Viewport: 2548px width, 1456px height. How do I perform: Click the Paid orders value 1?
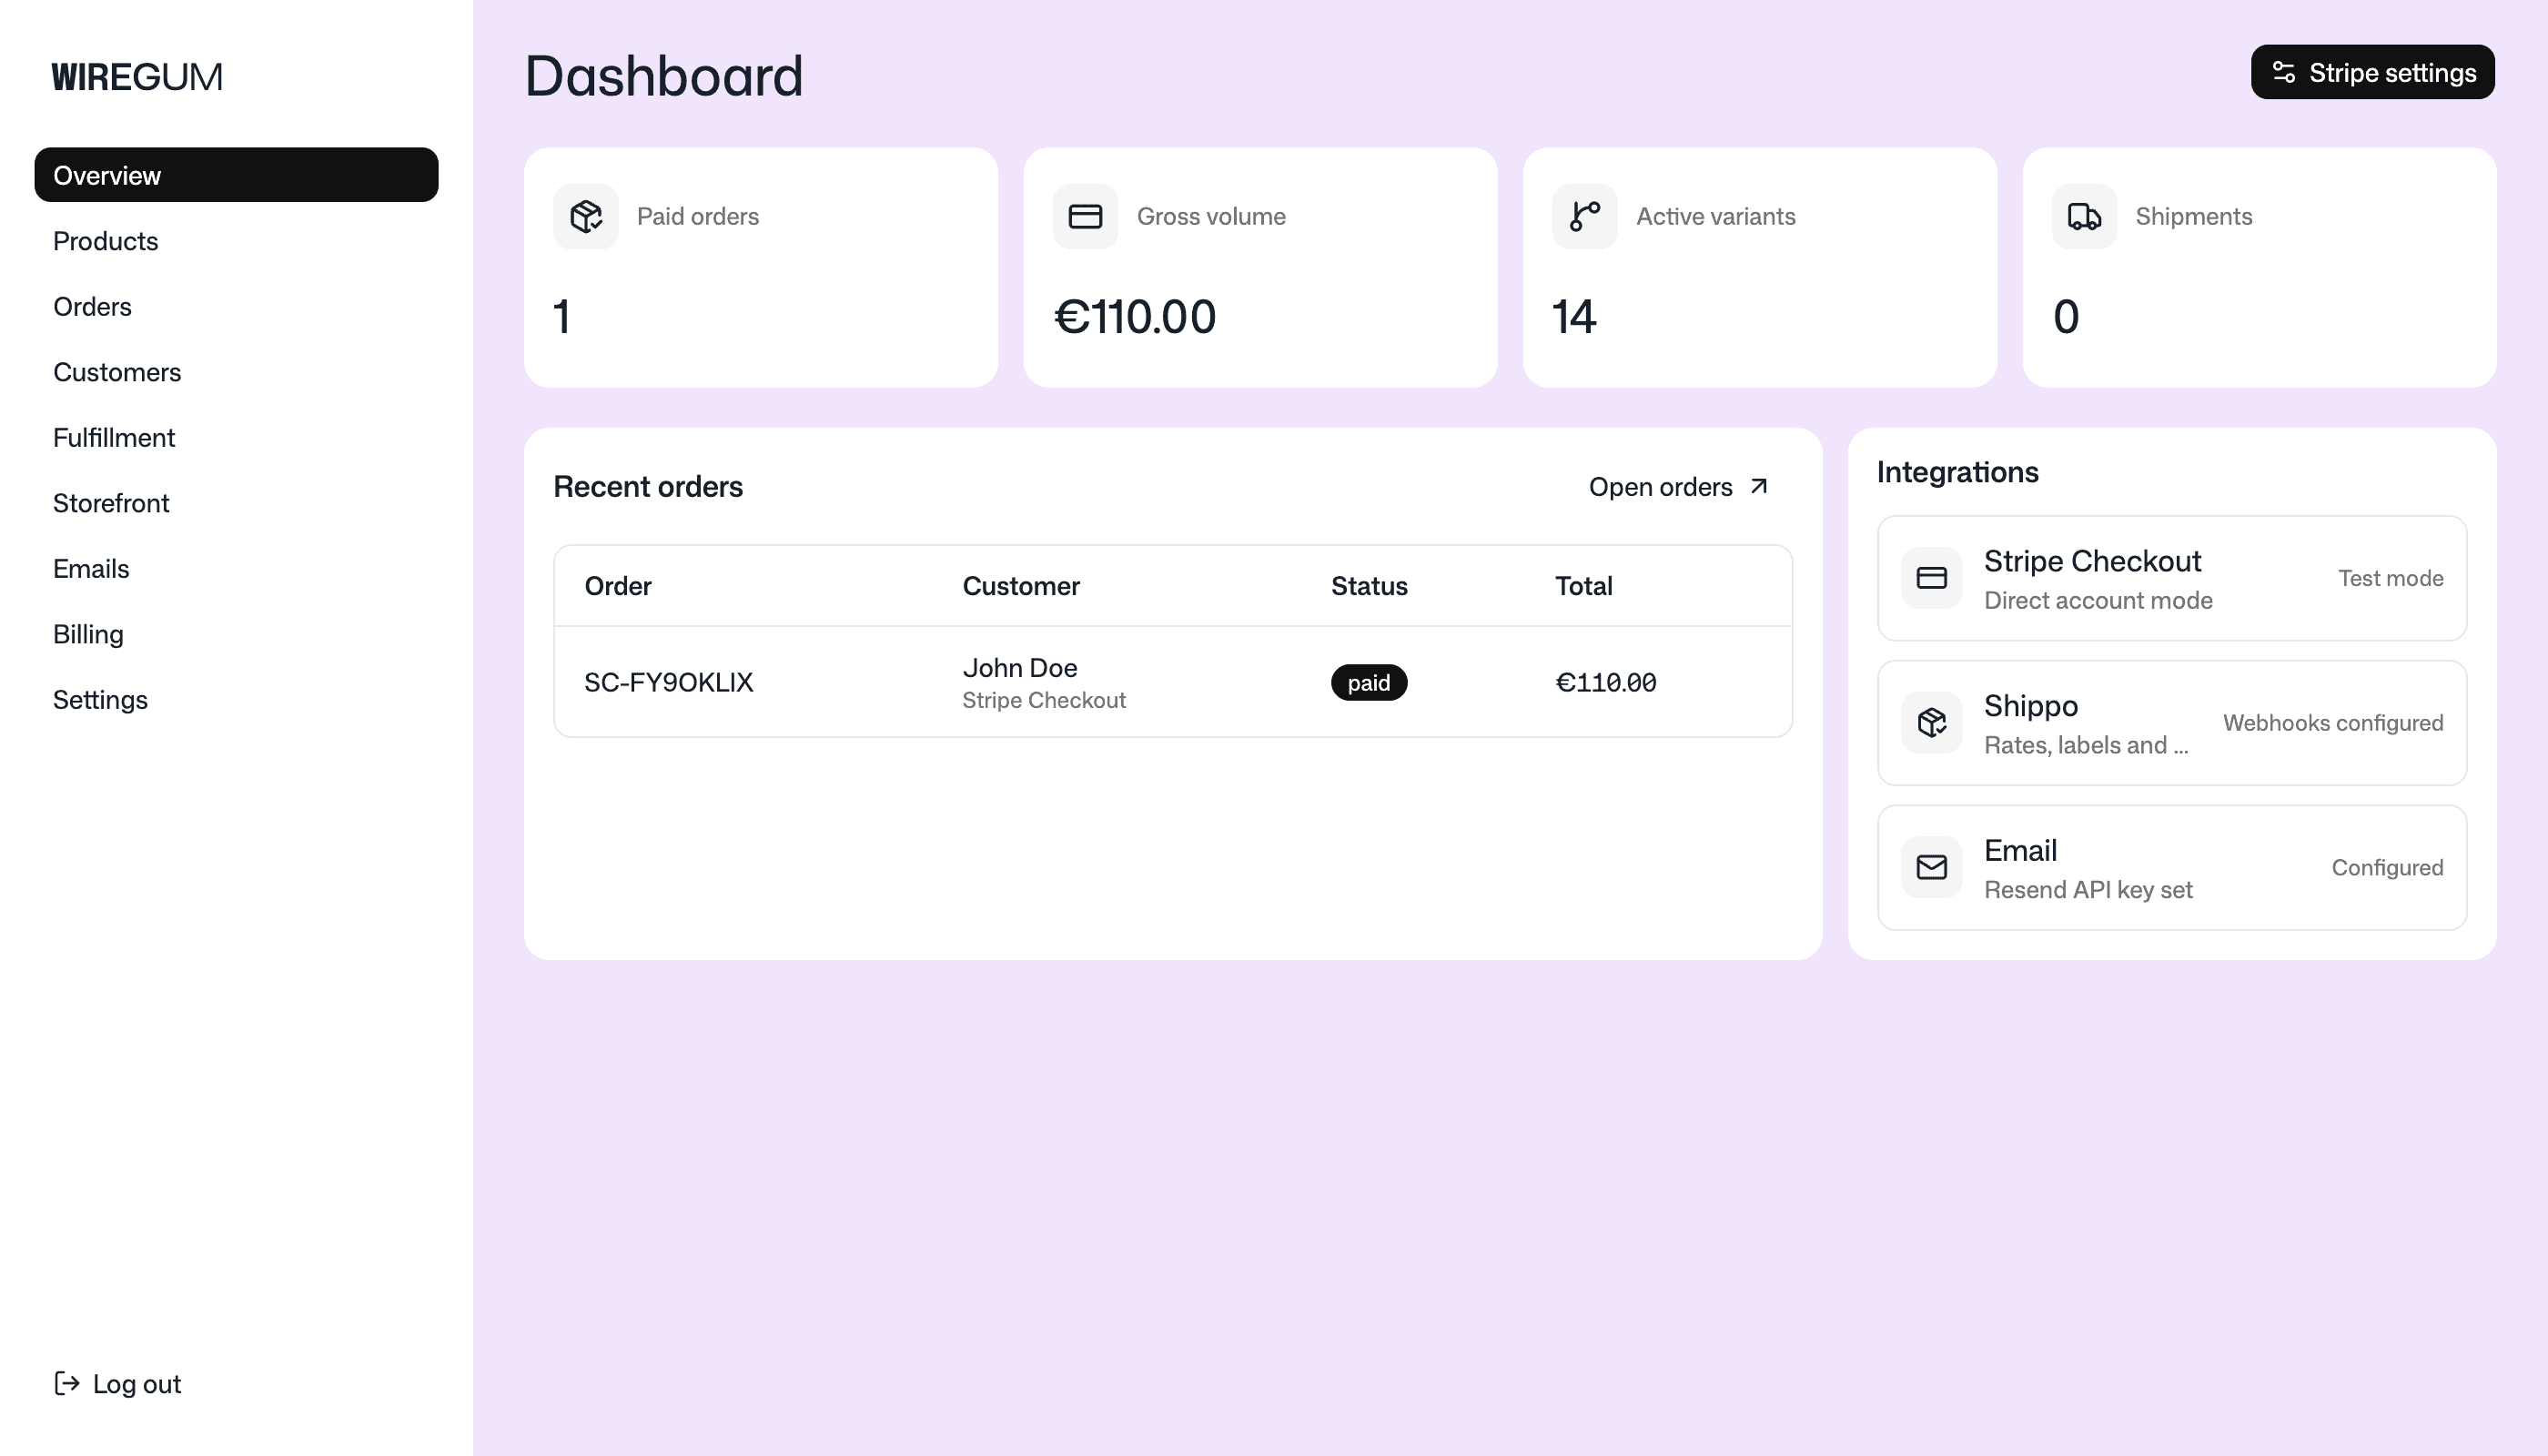[x=562, y=317]
